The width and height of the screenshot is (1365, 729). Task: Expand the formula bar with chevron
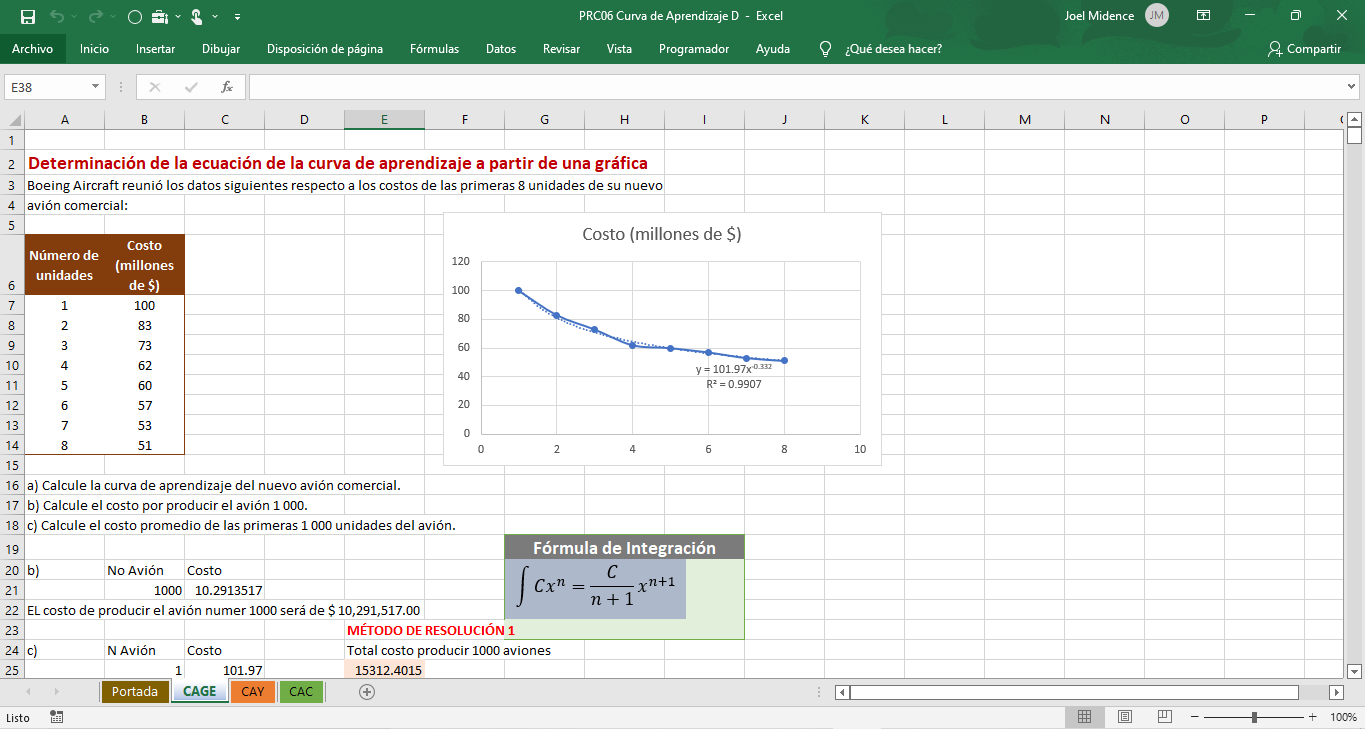click(x=1352, y=87)
